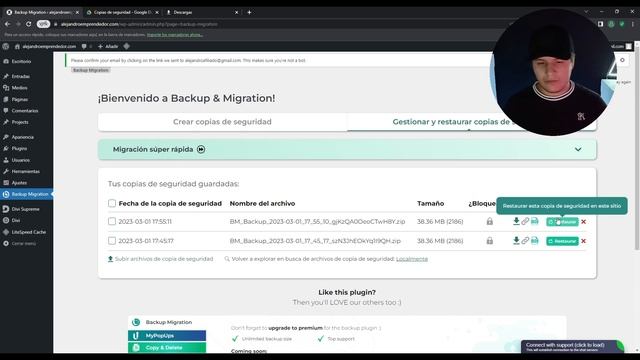
Task: Go back with browser back arrow
Action: tap(7, 24)
